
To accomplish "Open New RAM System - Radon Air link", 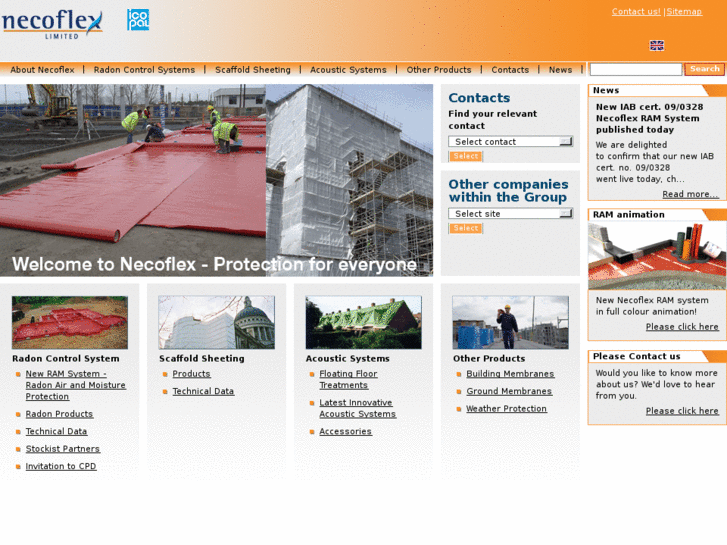I will (x=76, y=385).
